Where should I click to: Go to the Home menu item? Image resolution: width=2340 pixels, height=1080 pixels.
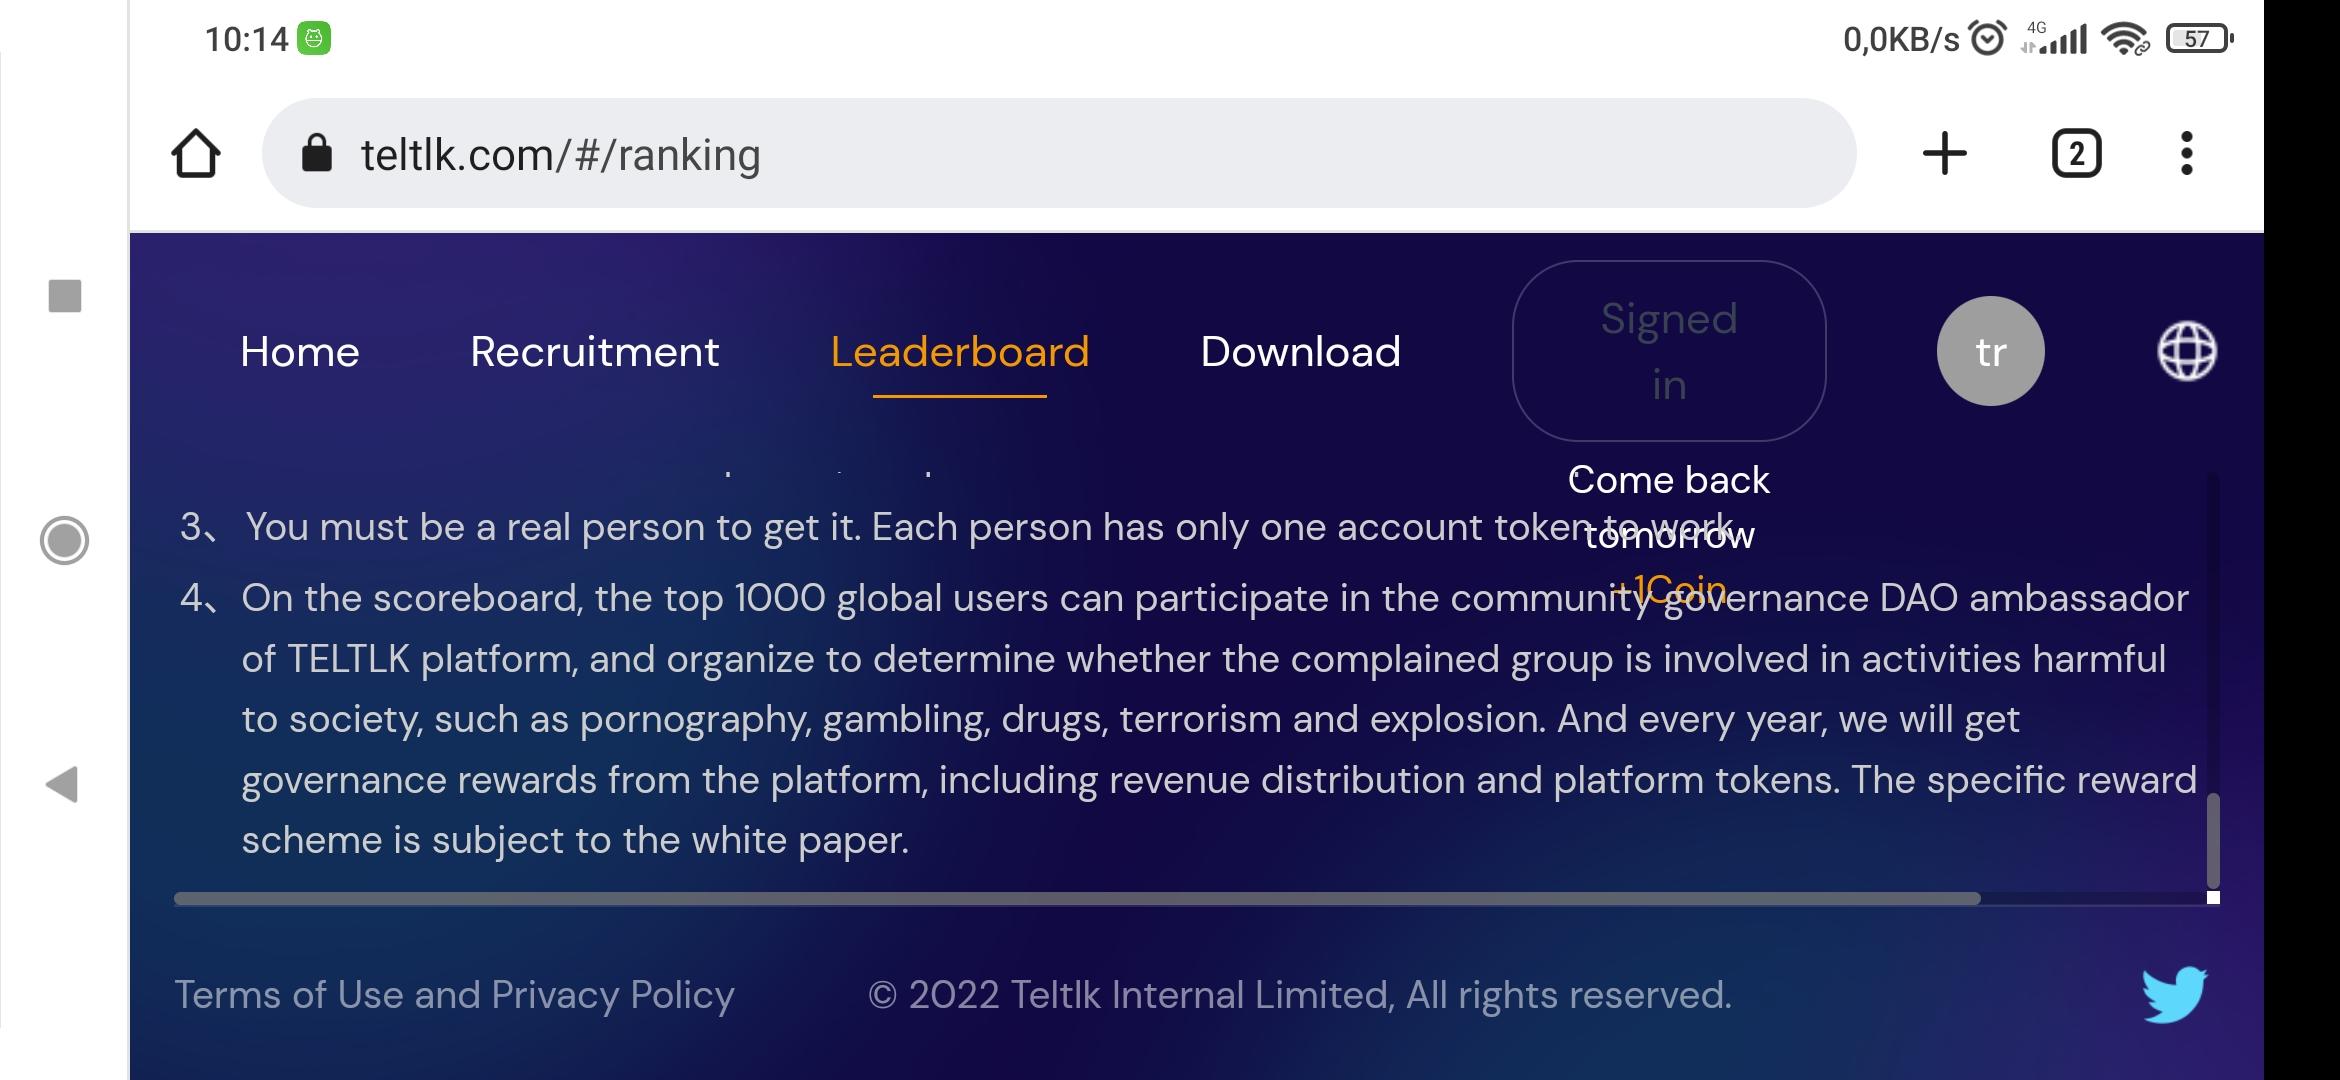pos(299,352)
